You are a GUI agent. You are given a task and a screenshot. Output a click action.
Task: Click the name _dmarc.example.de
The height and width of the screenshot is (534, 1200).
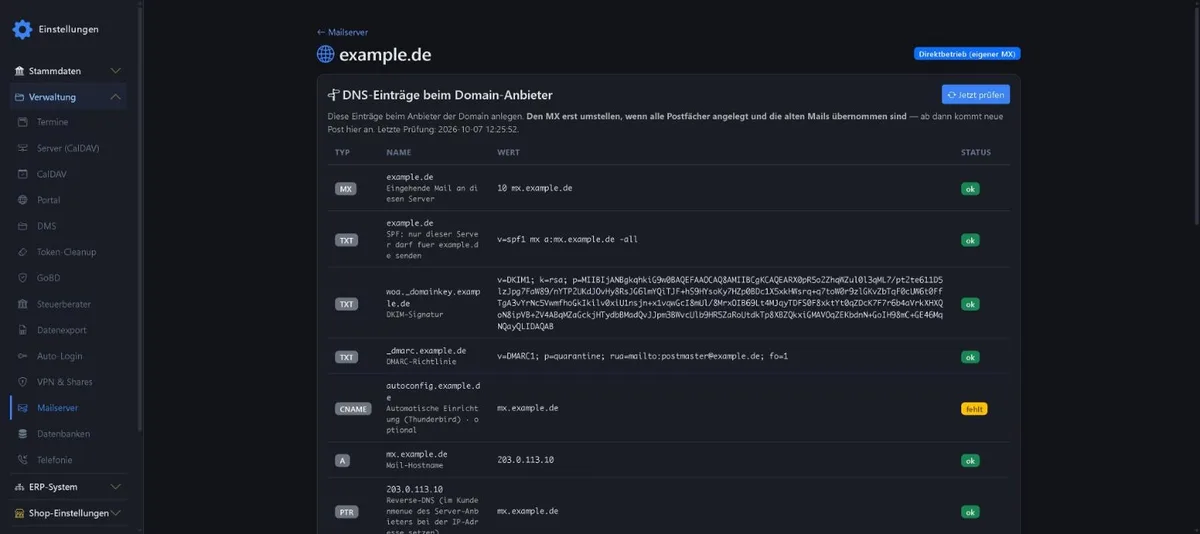[426, 351]
